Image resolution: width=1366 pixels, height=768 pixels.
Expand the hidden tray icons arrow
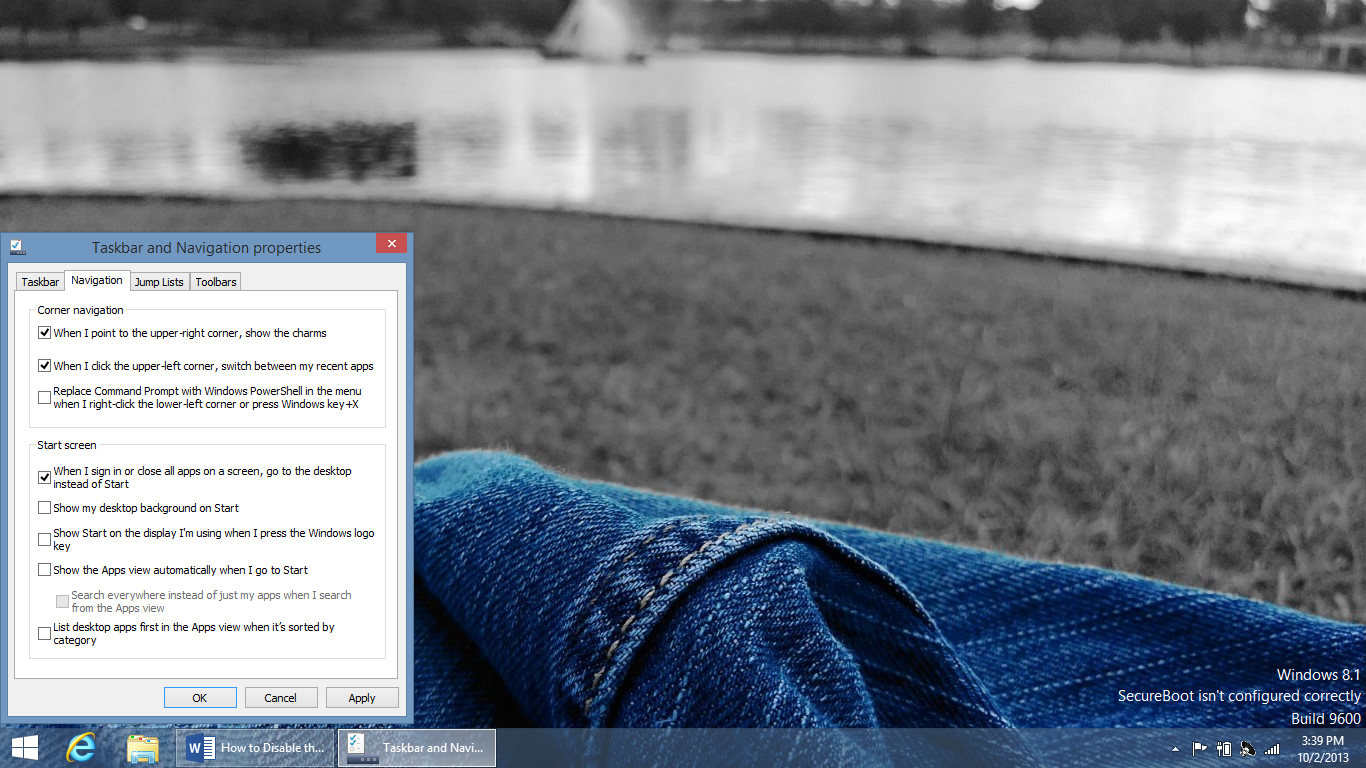pos(1175,748)
